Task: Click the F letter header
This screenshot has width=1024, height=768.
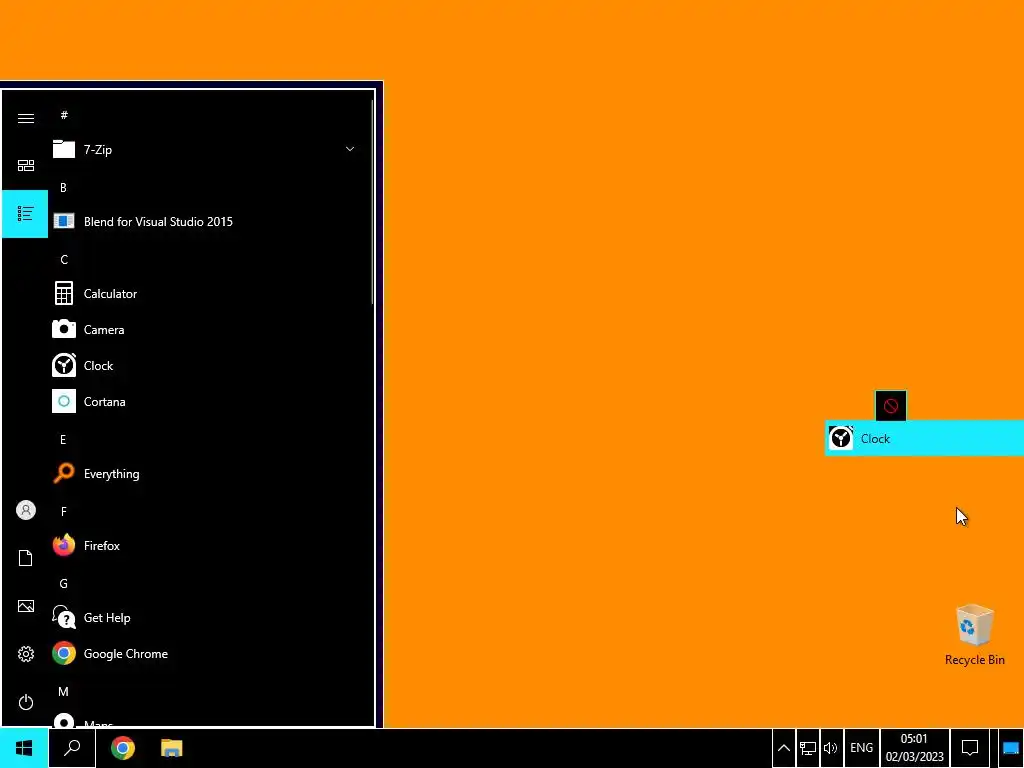Action: click(63, 511)
